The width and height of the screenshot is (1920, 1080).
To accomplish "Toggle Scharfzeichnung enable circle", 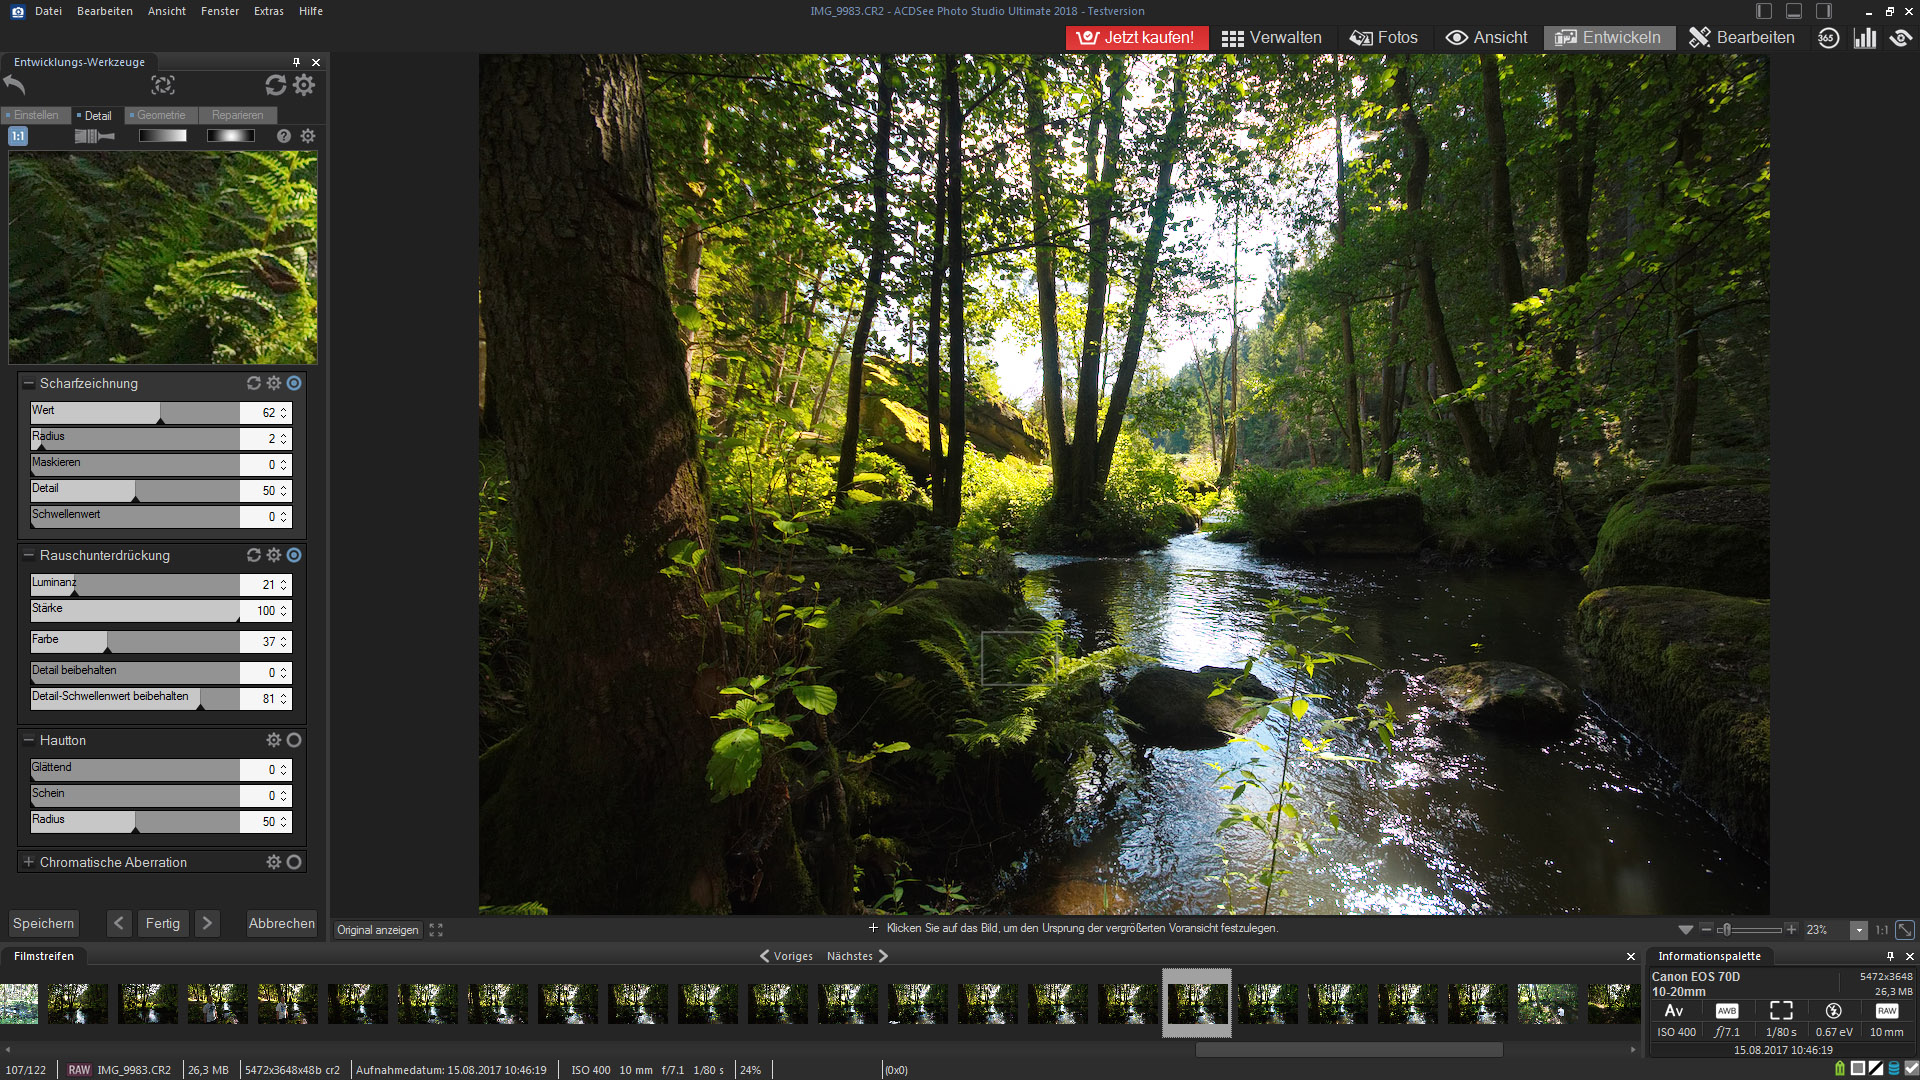I will click(x=294, y=383).
